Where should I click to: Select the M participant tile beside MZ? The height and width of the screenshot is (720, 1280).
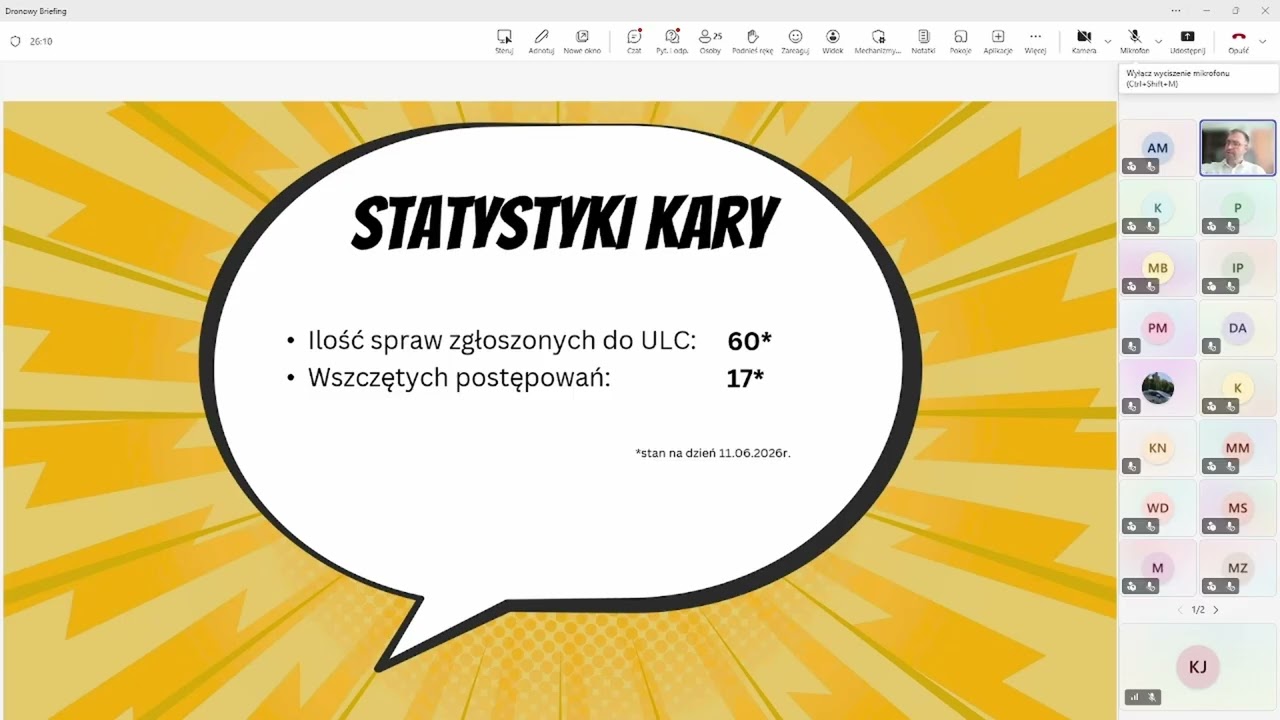1157,568
